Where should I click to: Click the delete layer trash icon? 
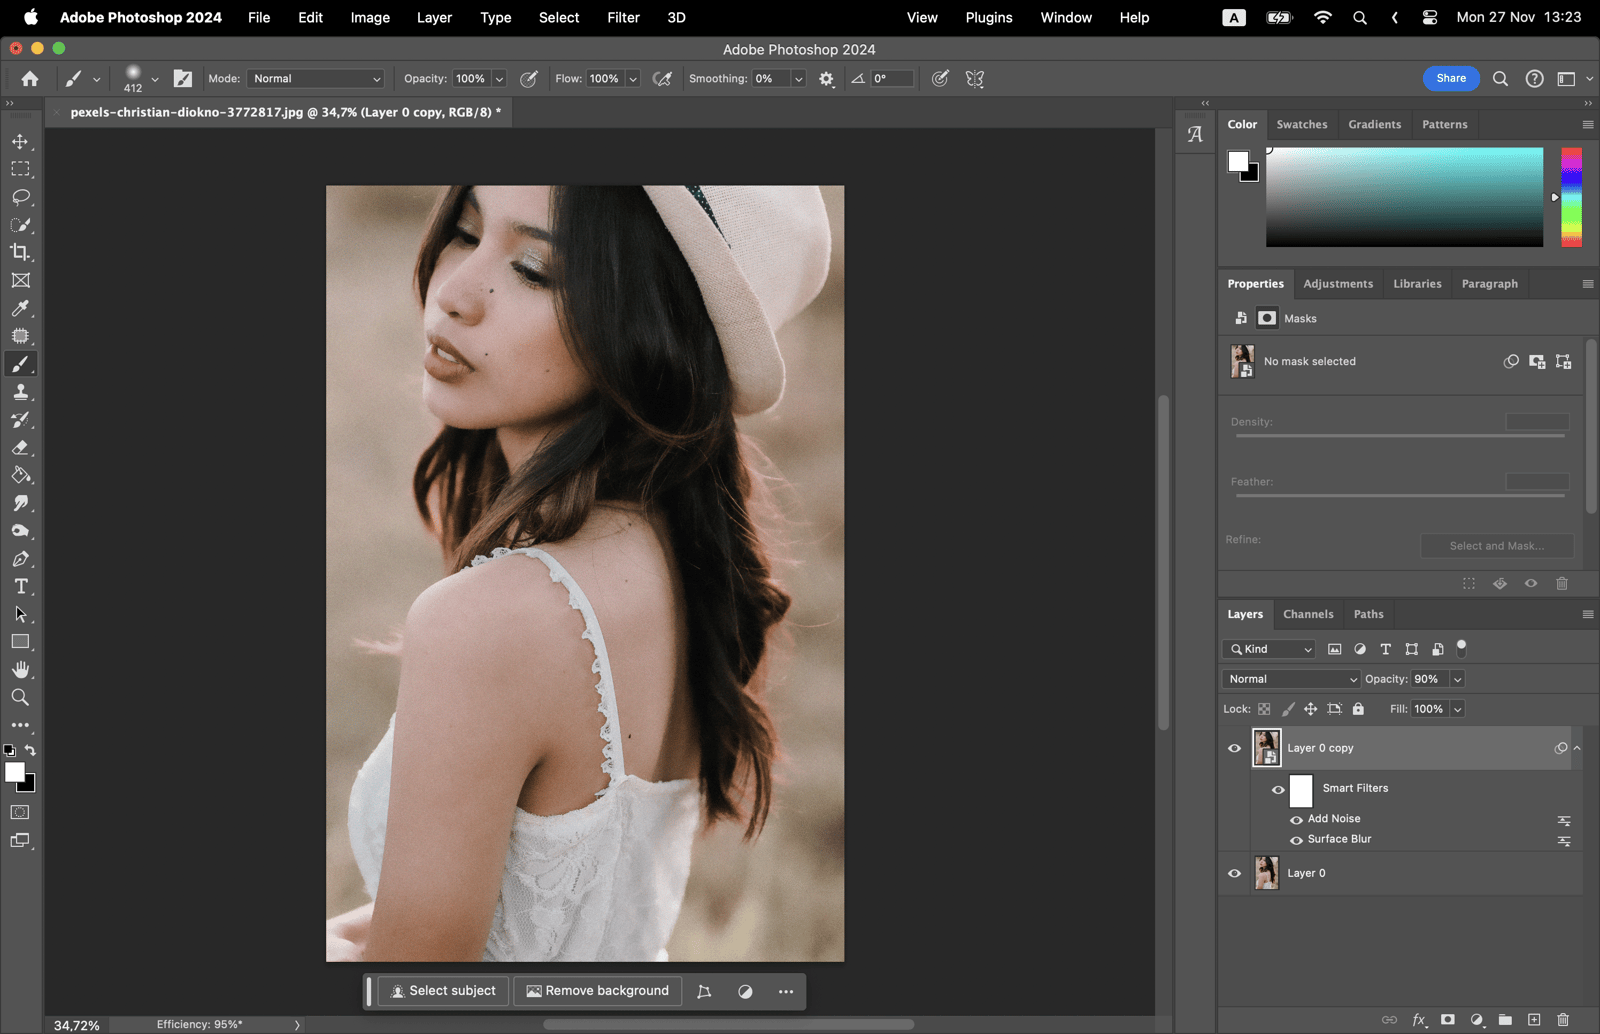[x=1563, y=1020]
